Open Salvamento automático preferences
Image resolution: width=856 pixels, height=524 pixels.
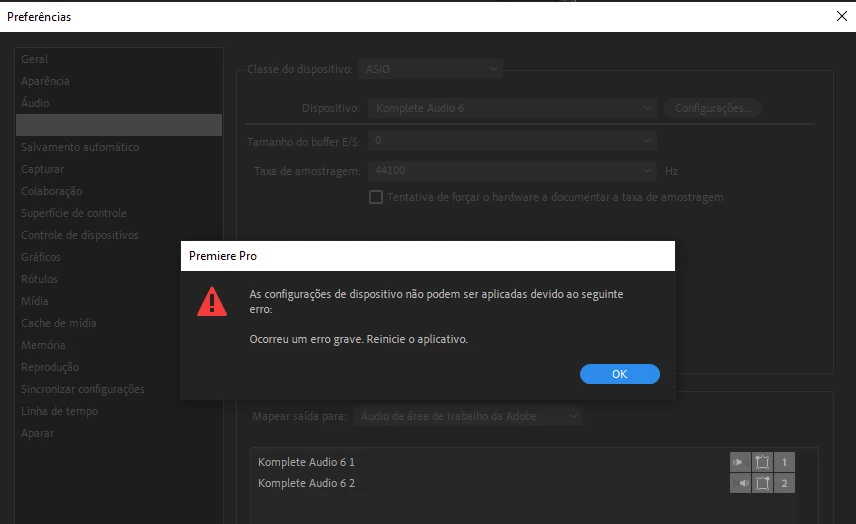(x=119, y=147)
